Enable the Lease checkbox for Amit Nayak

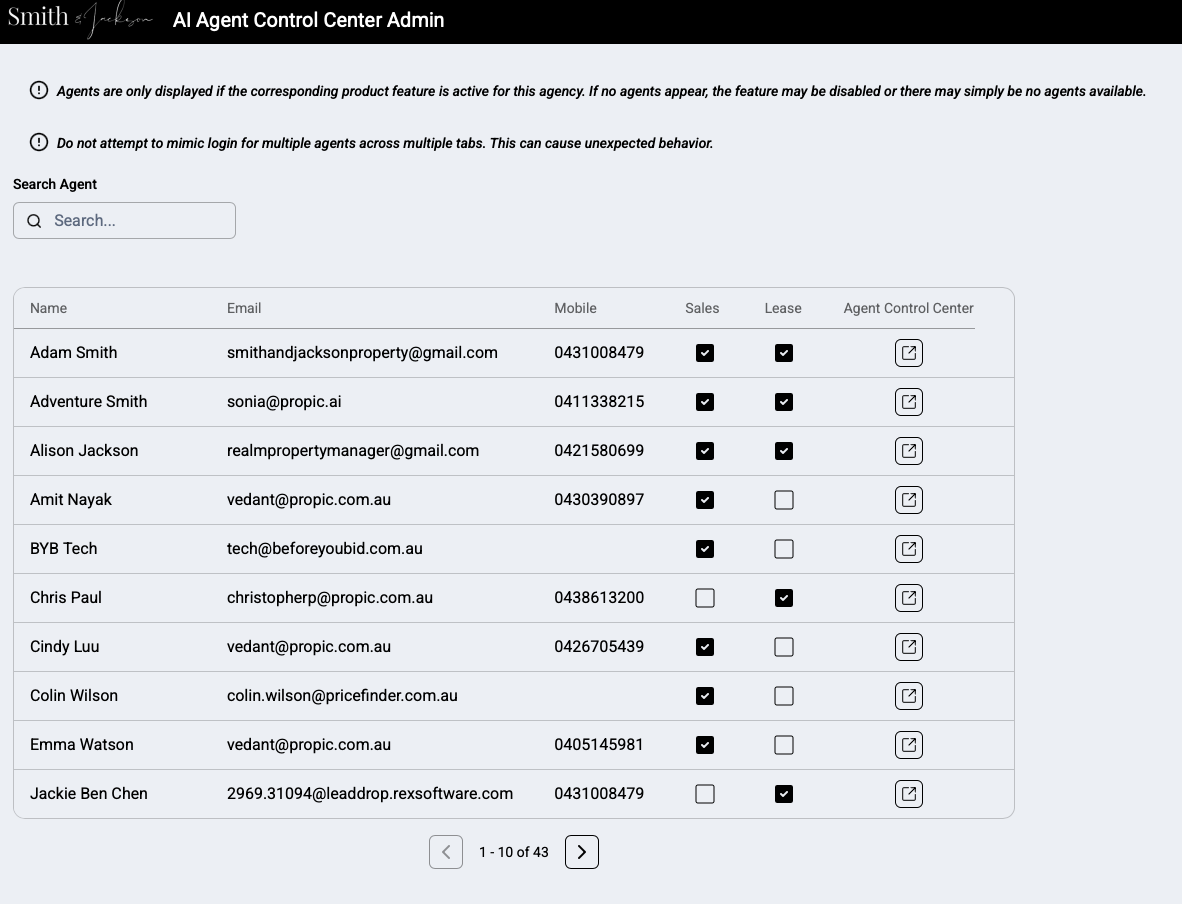[x=784, y=499]
